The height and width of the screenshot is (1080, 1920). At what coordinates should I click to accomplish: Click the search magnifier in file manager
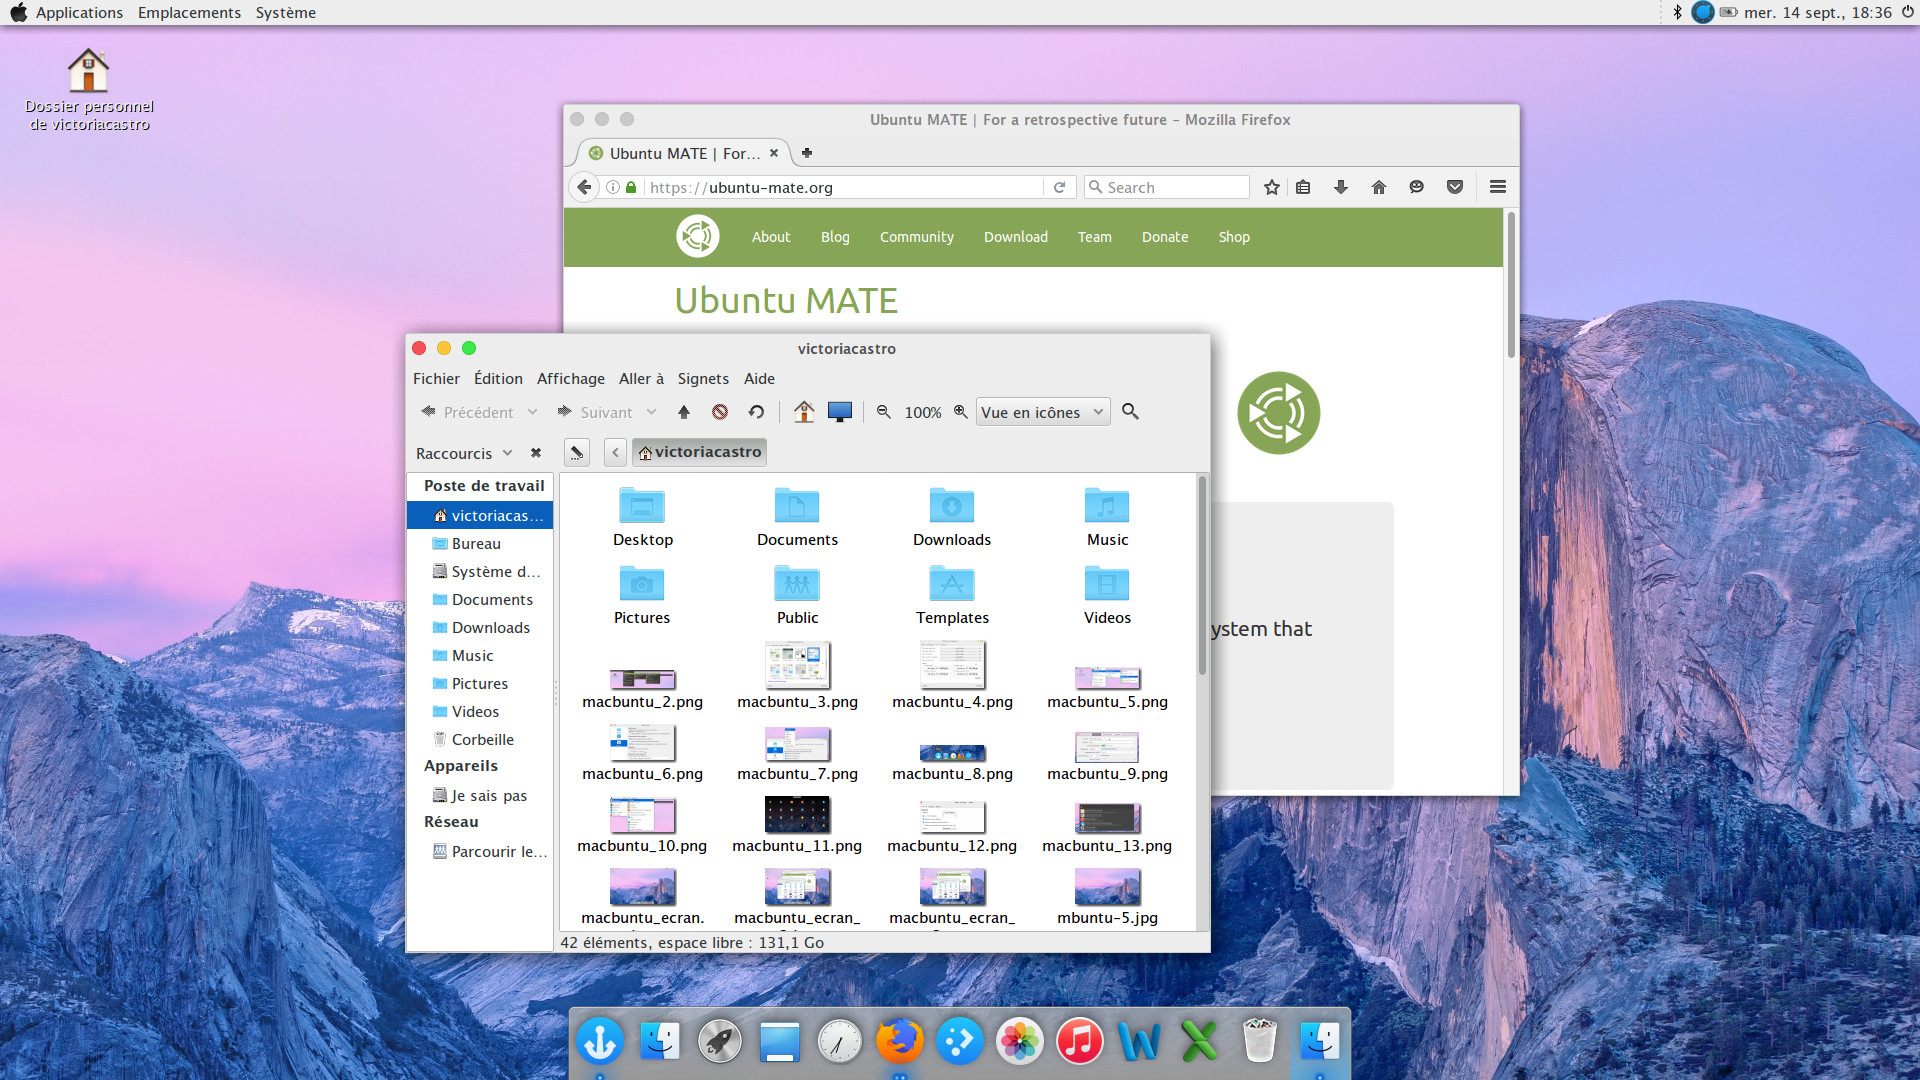coord(1130,412)
